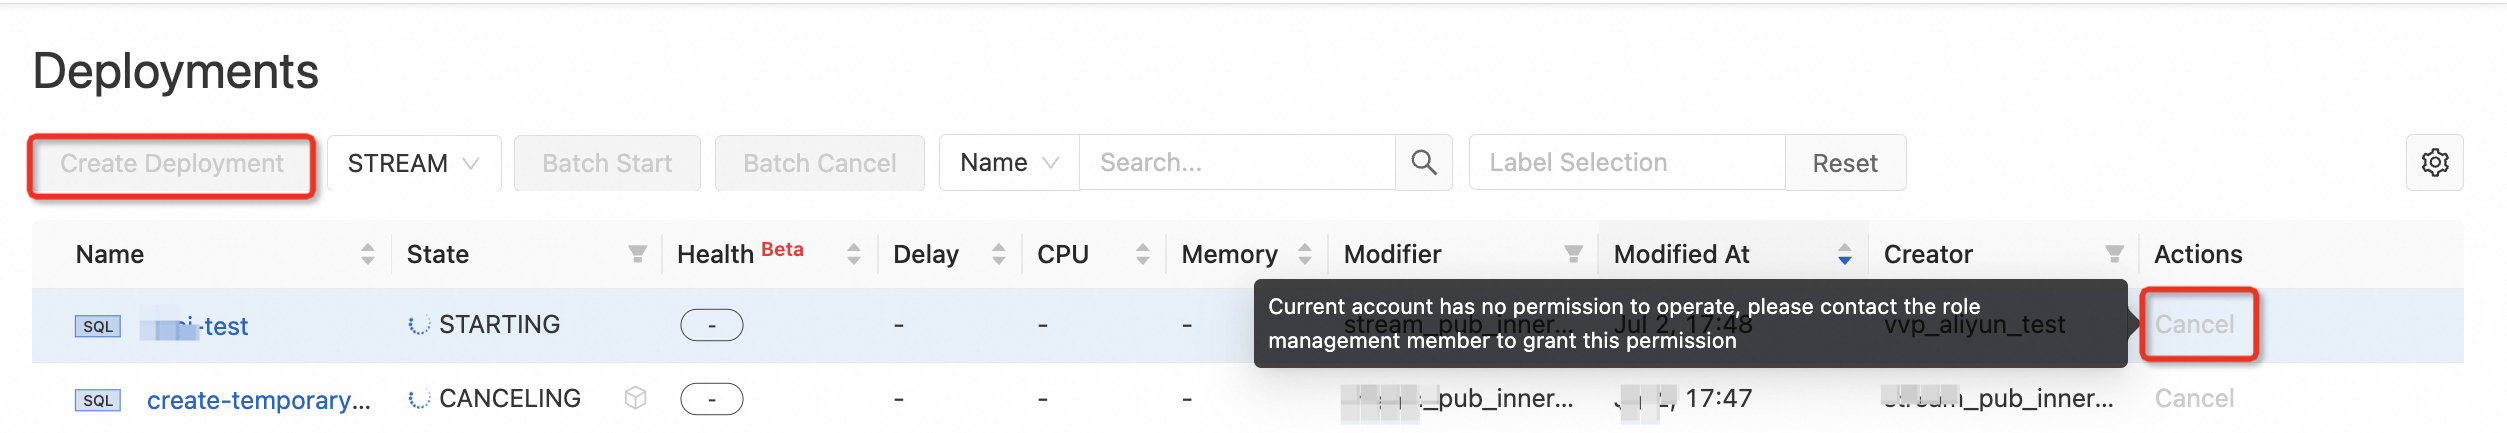Open the Modifier column filter
The width and height of the screenshot is (2507, 433).
coord(1573,255)
